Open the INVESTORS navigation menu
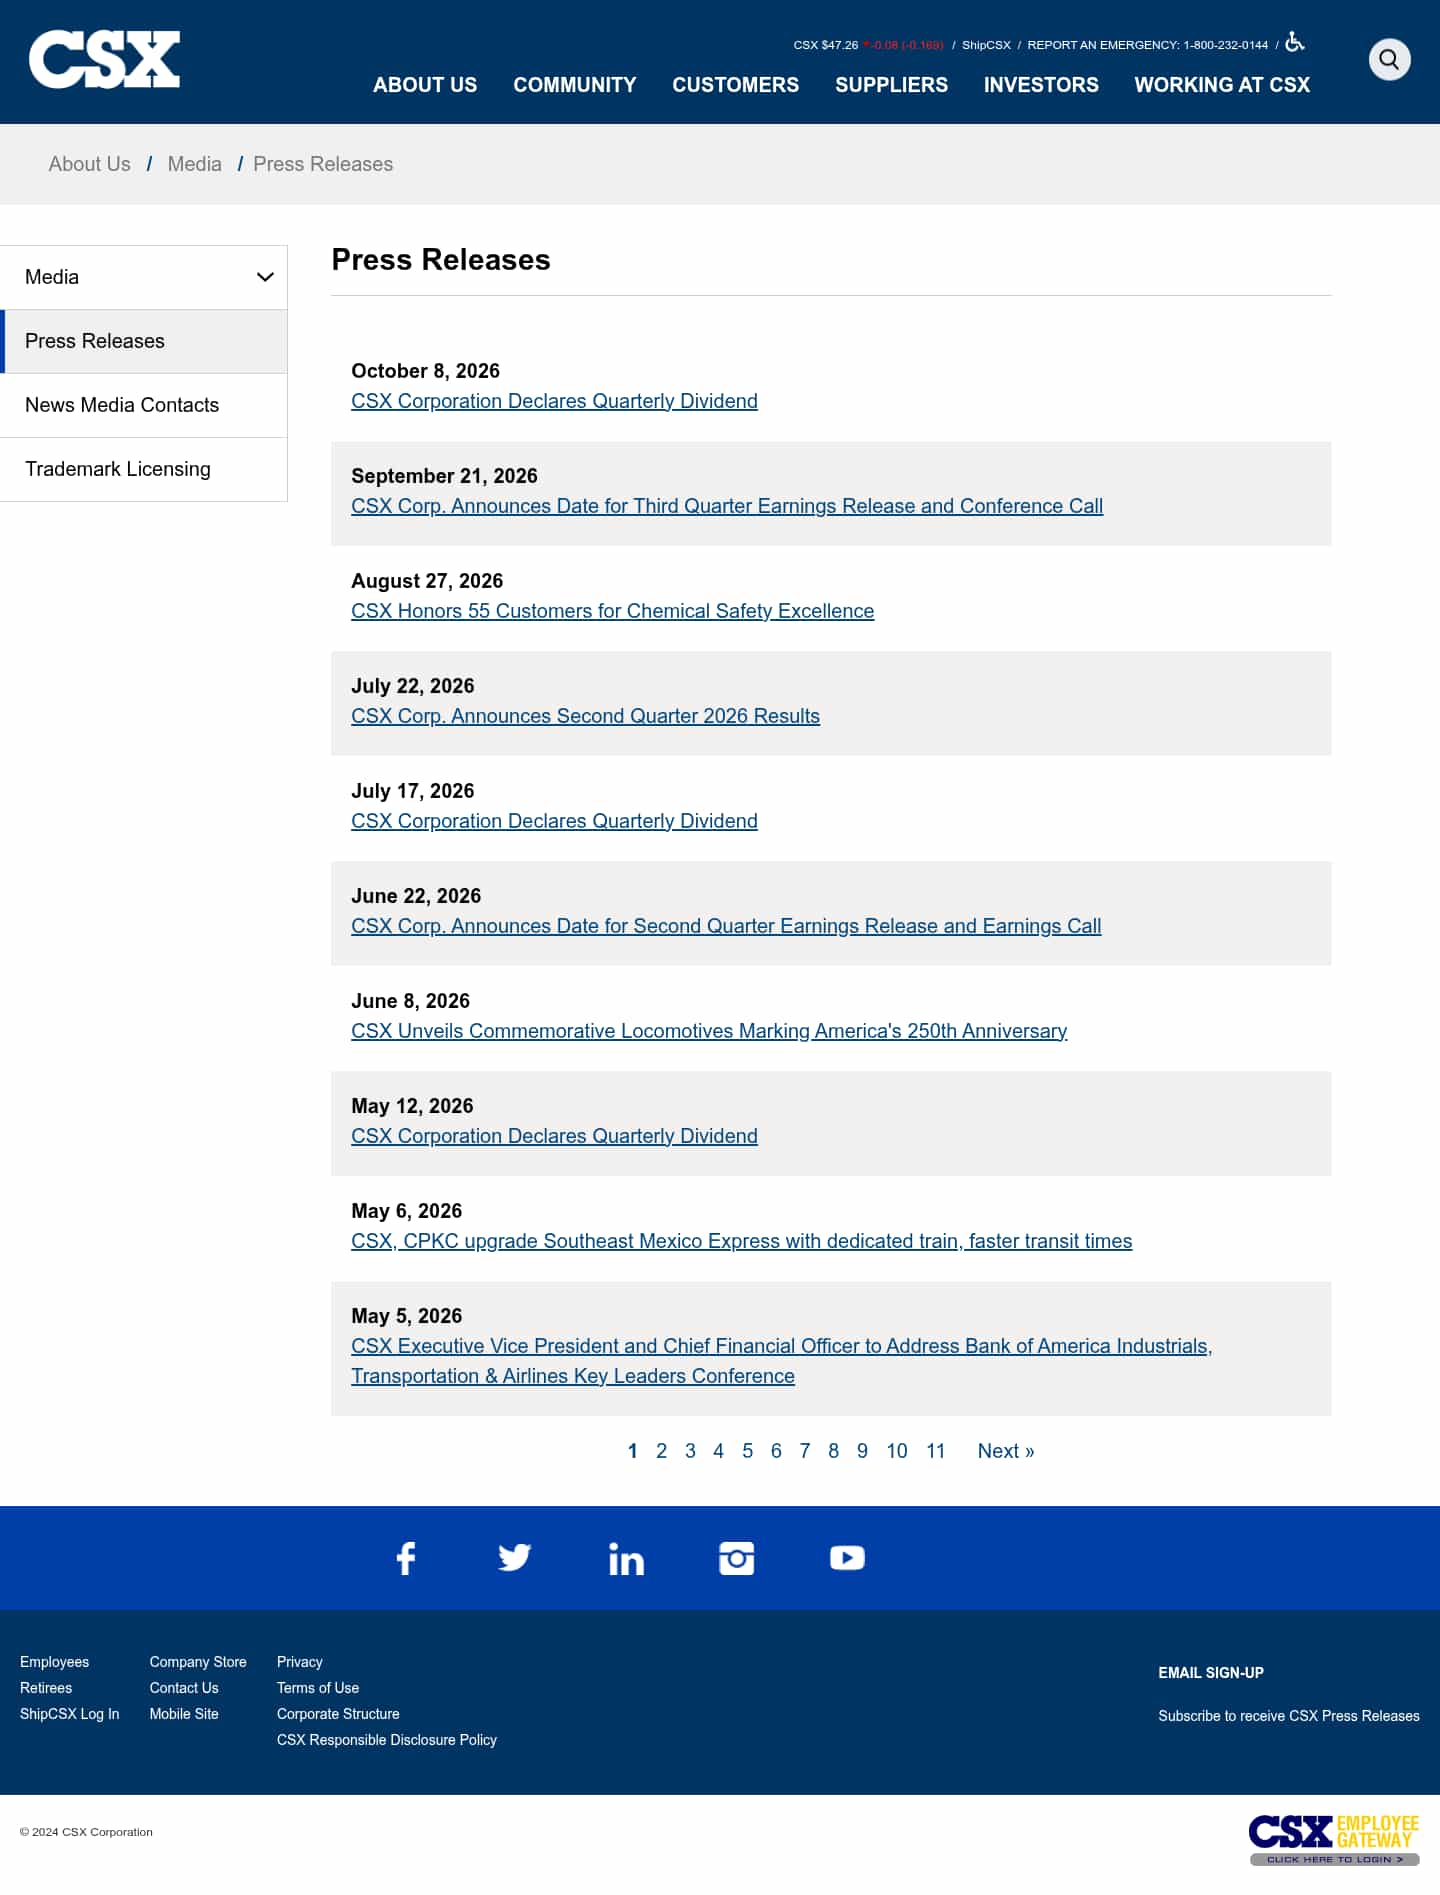This screenshot has height=1895, width=1440. coord(1041,85)
